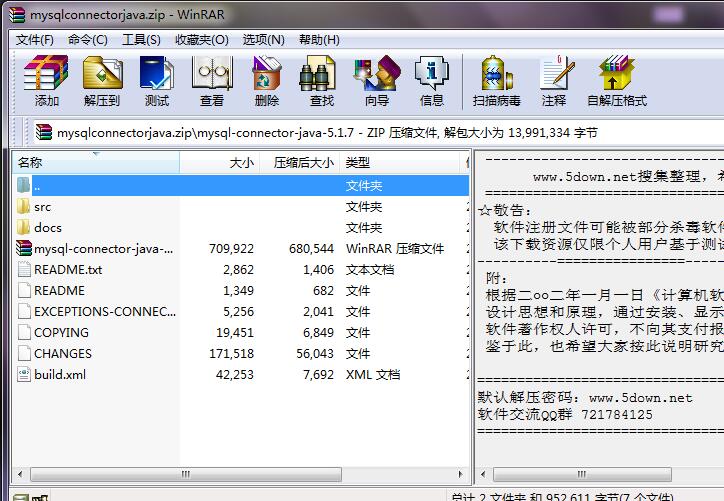This screenshot has height=501, width=724.
Task: Click the 709,922 size cell
Action: (x=231, y=248)
